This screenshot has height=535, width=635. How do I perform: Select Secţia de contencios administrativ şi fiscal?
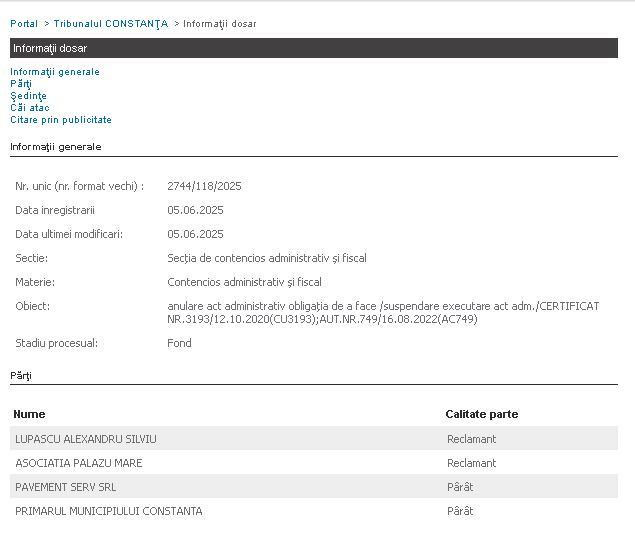tap(267, 258)
